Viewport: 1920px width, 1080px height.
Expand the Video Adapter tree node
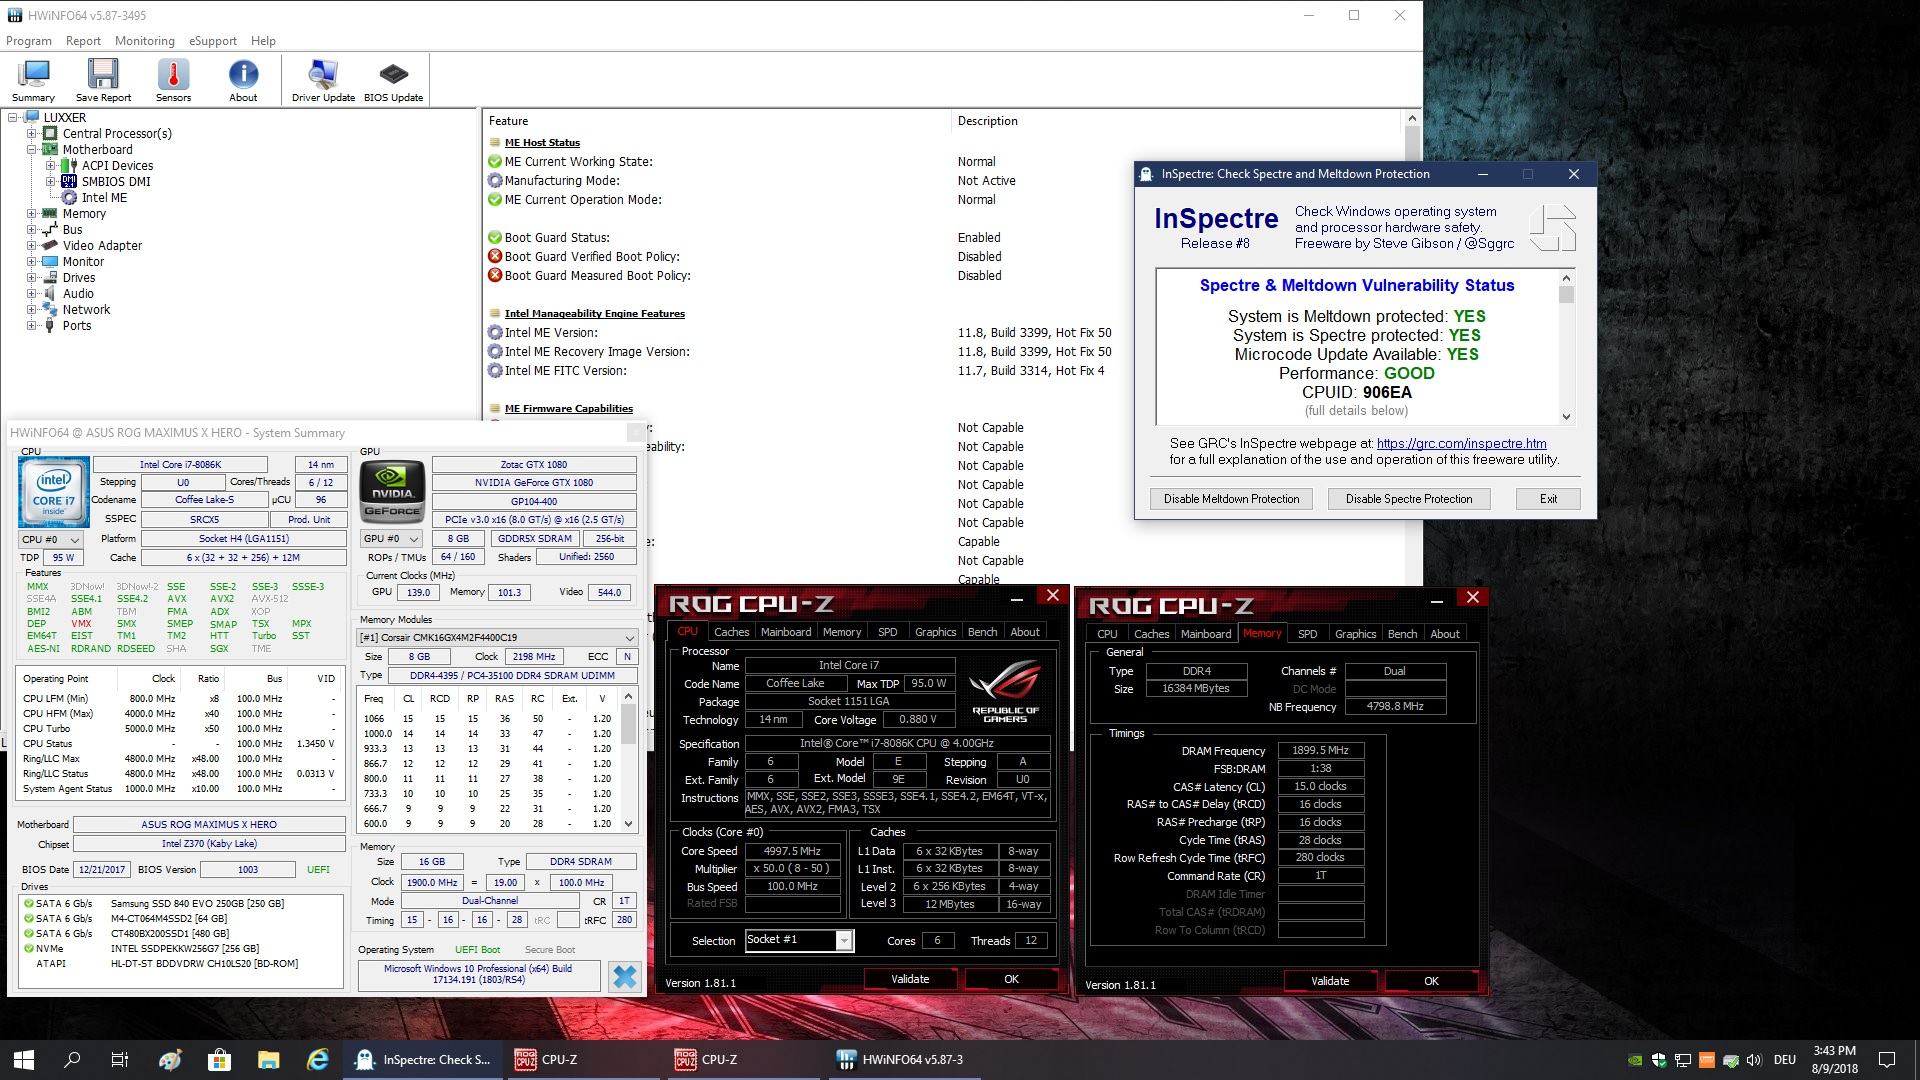(x=32, y=246)
